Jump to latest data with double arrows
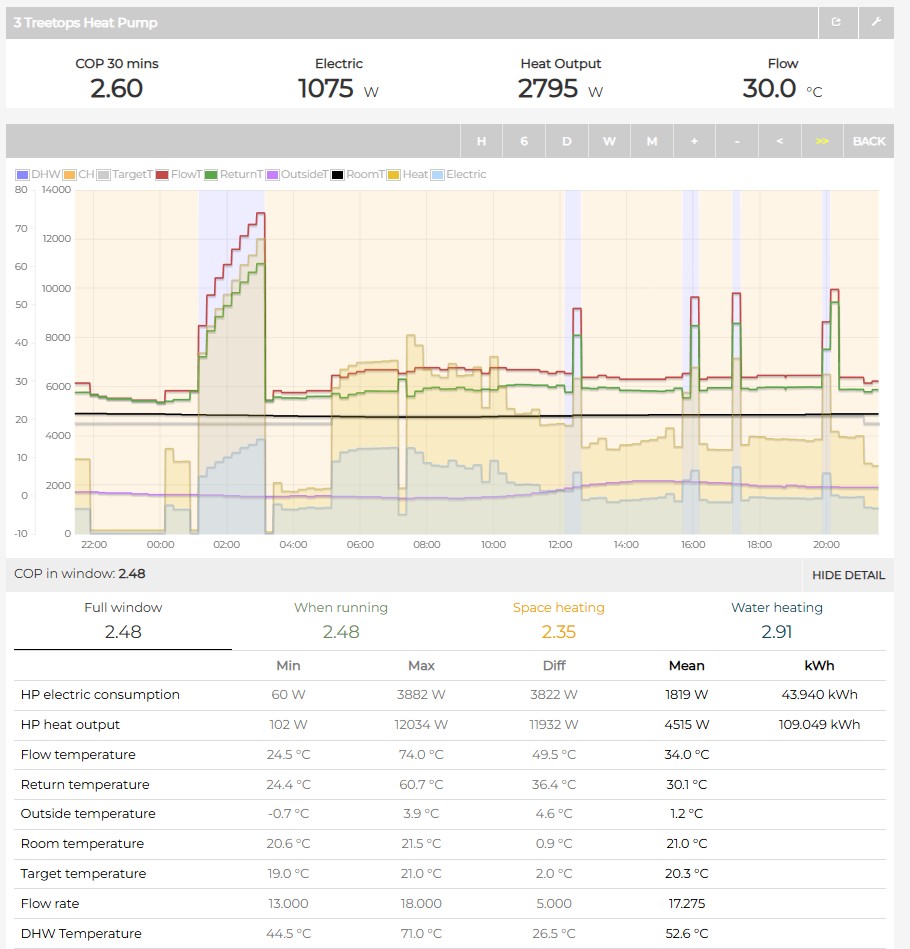The width and height of the screenshot is (910, 949). (822, 141)
